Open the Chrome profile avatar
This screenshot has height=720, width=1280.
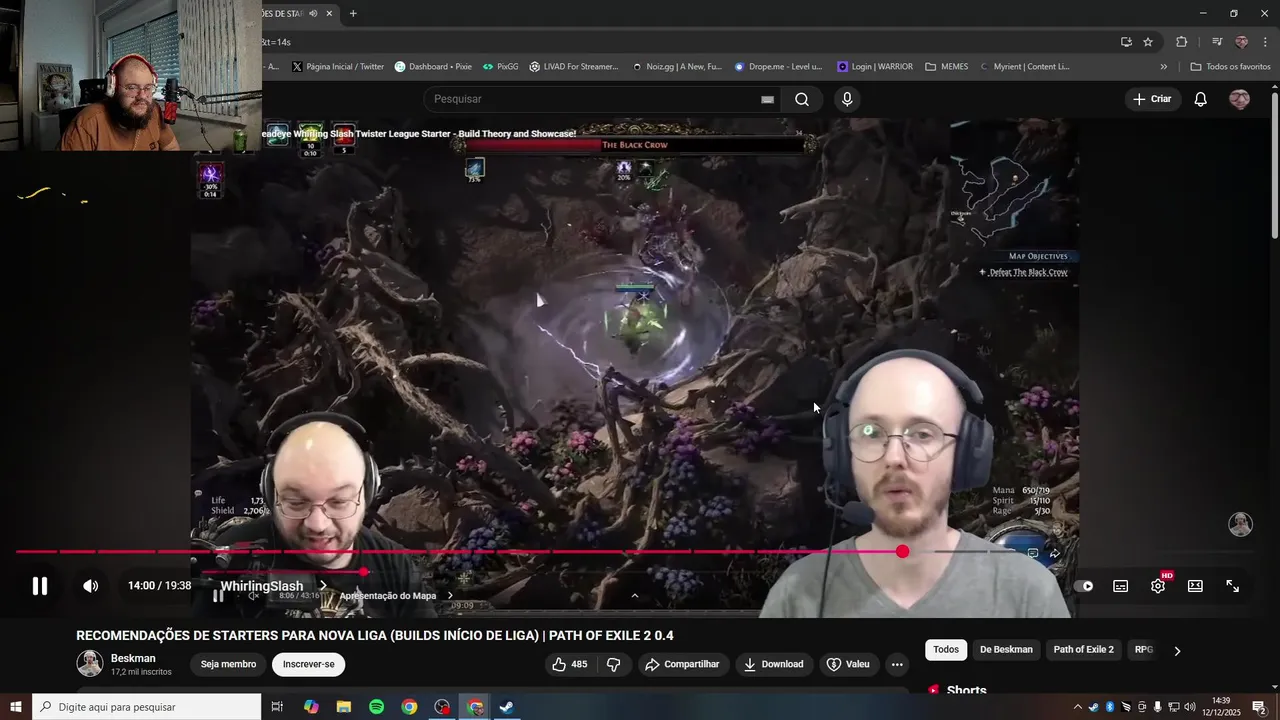(x=1241, y=42)
